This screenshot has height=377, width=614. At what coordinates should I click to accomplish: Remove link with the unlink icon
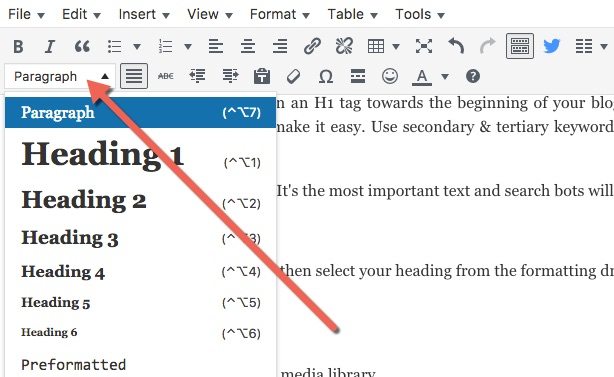click(x=344, y=46)
